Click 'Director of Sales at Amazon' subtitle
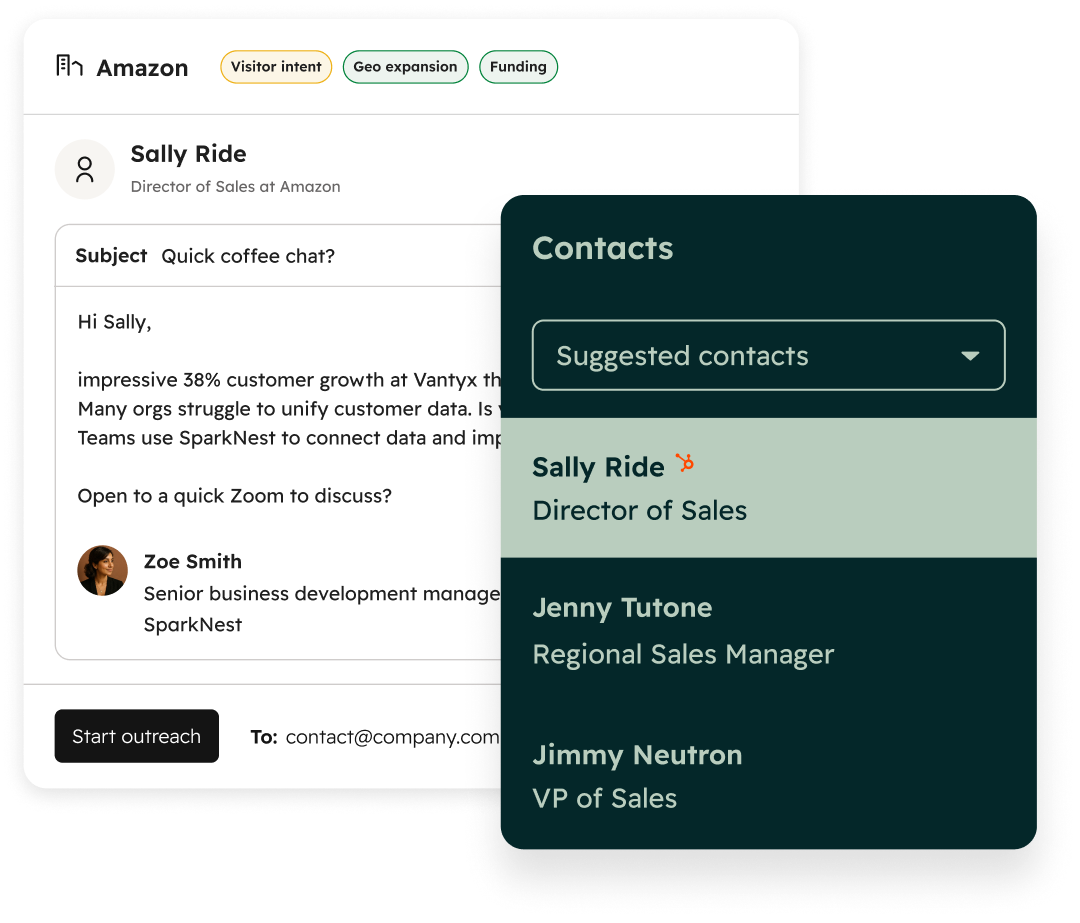1080x923 pixels. coord(236,187)
